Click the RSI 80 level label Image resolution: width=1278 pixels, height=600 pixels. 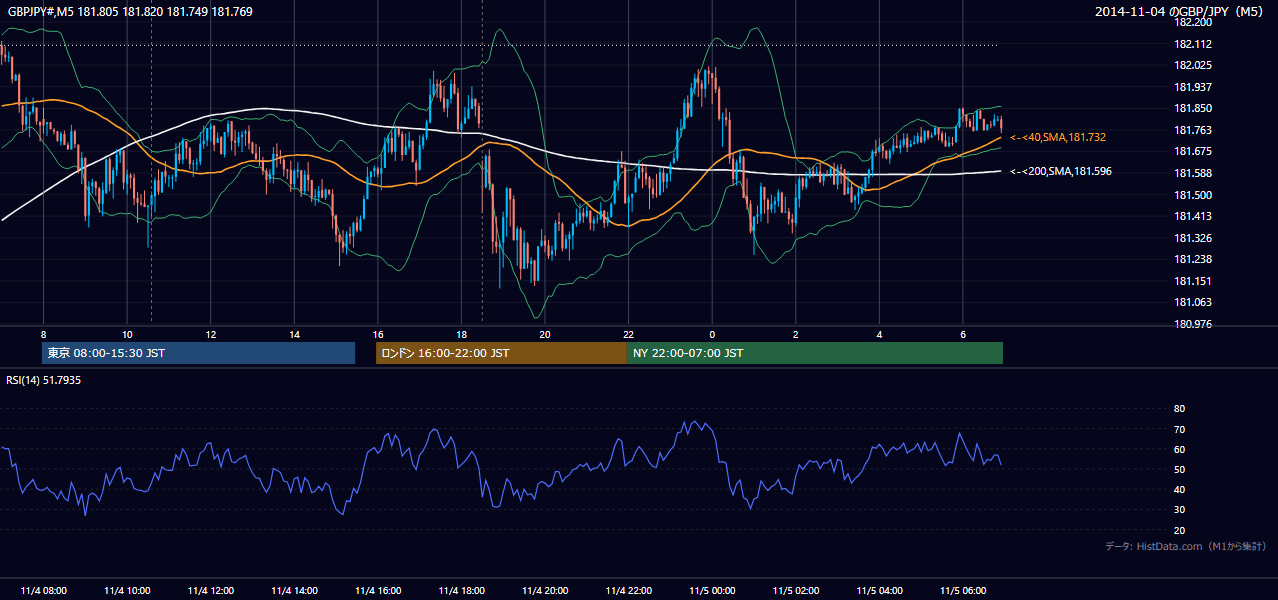click(1179, 409)
